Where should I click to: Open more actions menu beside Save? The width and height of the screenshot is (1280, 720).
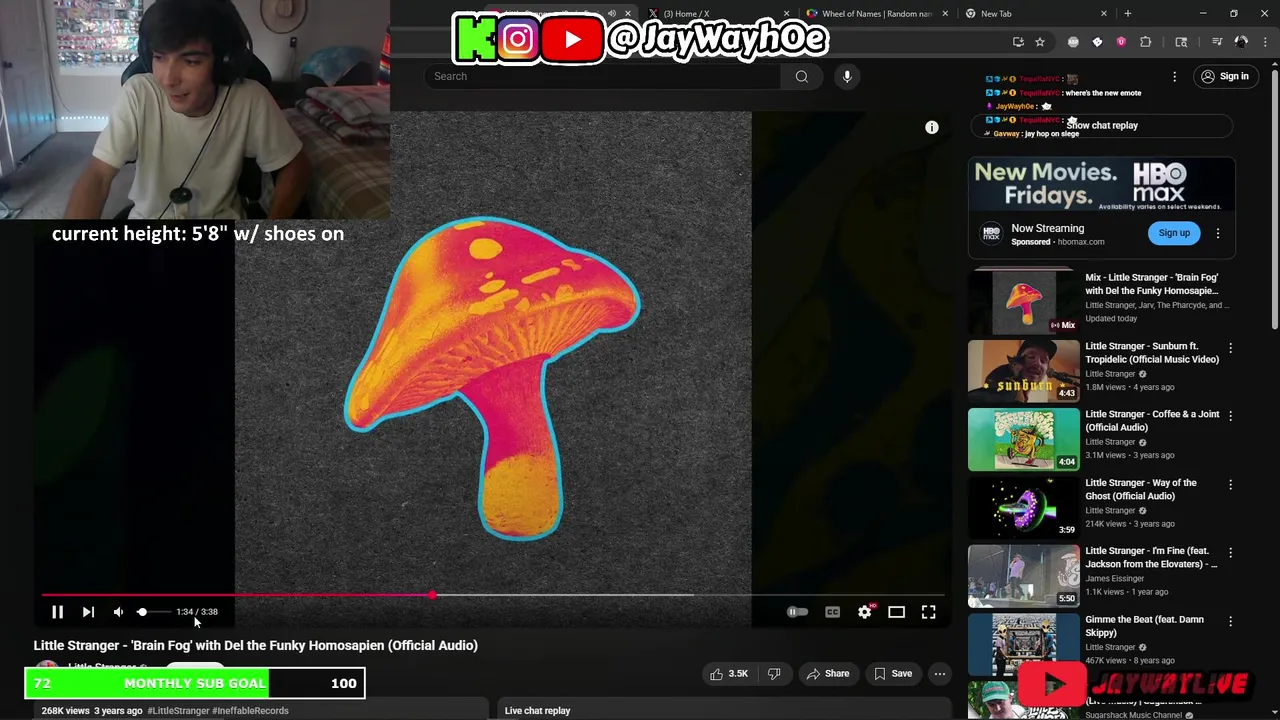pos(940,674)
